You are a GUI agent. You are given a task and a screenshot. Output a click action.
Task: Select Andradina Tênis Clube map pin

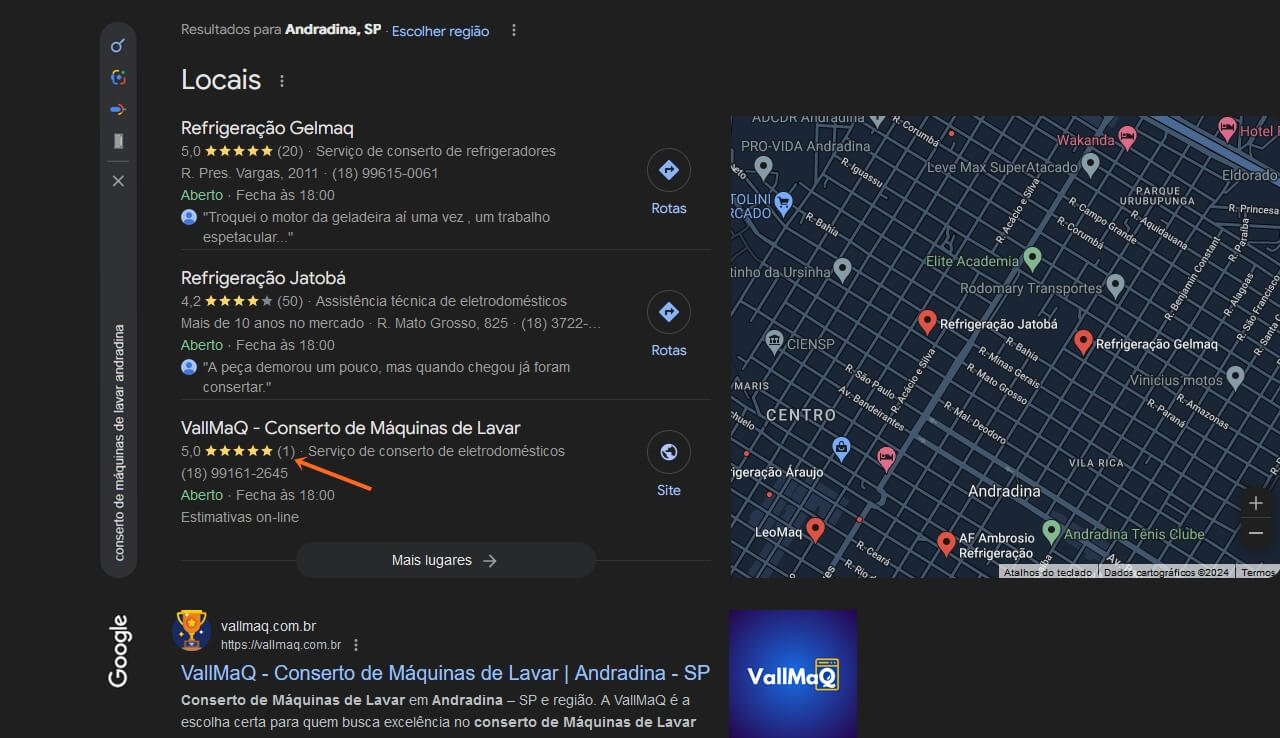1051,531
